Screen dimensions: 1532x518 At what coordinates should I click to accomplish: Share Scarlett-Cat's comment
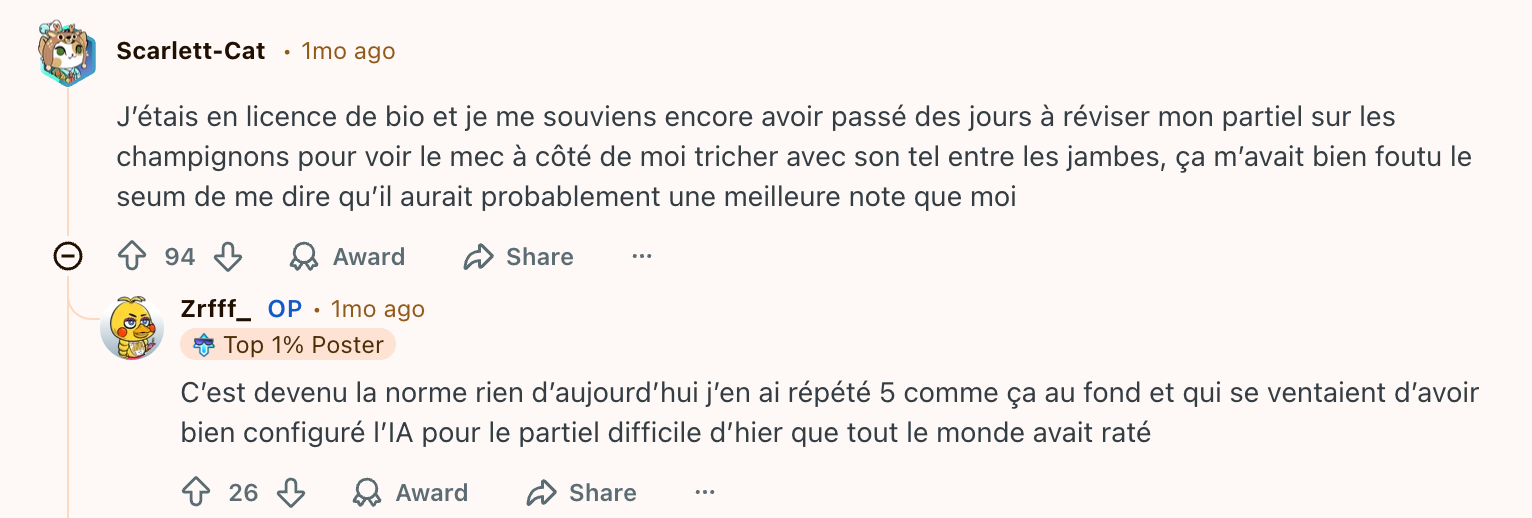(x=518, y=257)
